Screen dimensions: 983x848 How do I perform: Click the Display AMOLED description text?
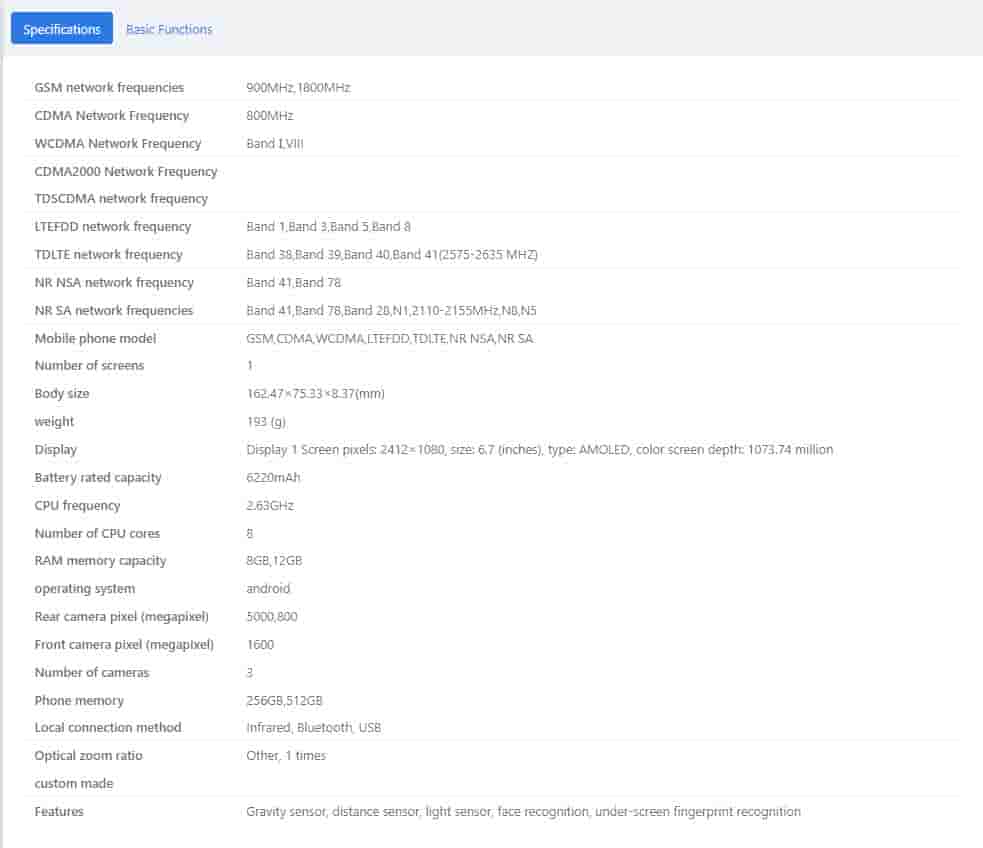point(539,450)
